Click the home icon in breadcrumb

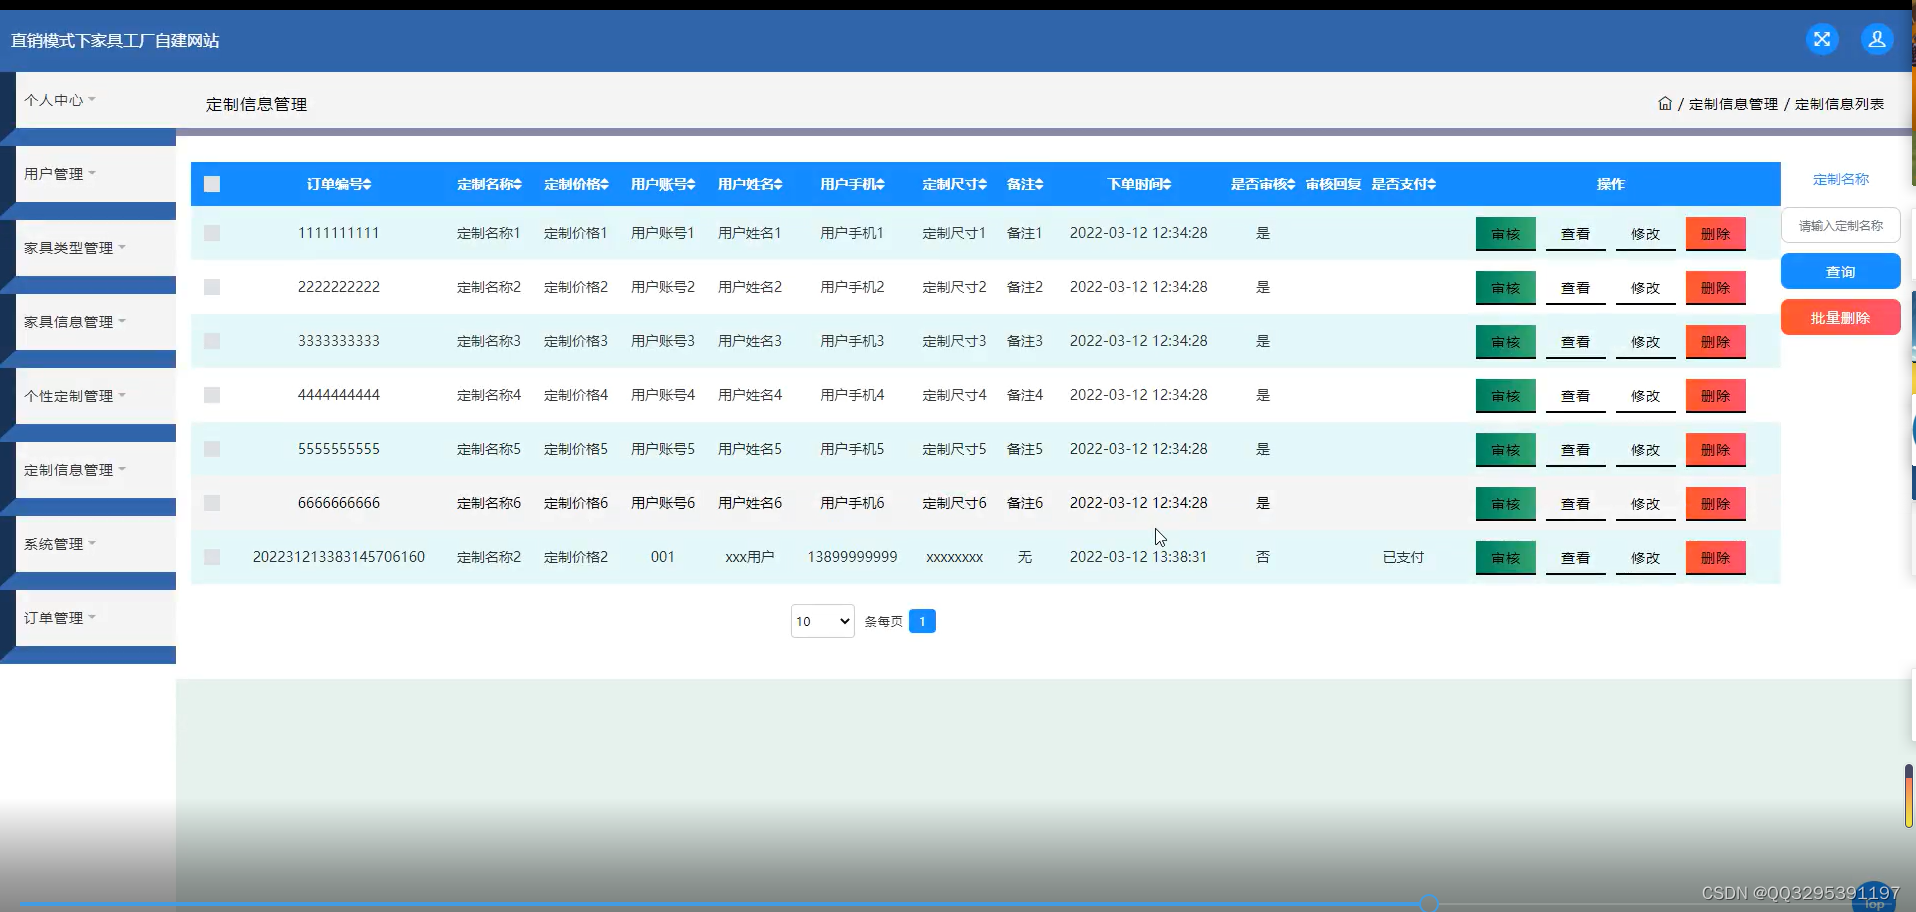[1665, 103]
